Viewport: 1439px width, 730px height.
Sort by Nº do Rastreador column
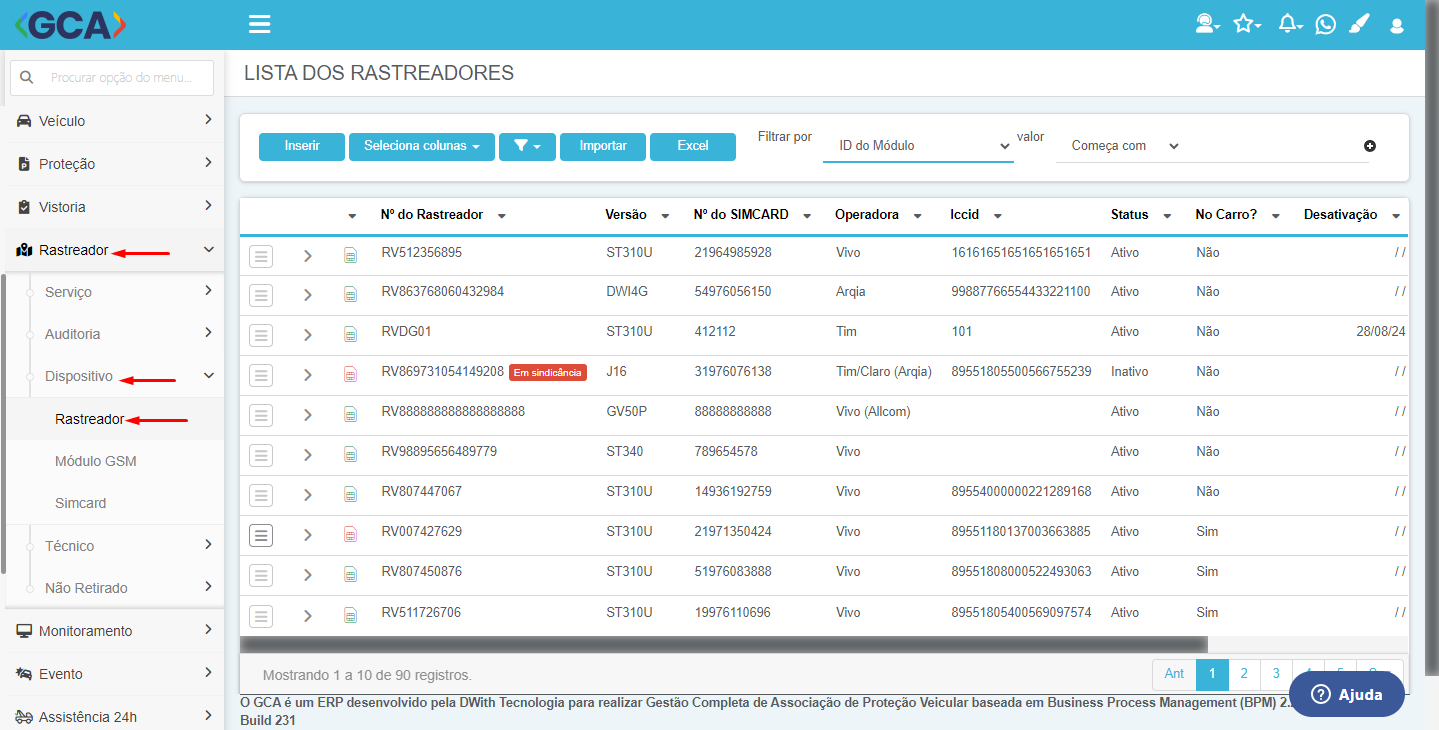point(443,215)
